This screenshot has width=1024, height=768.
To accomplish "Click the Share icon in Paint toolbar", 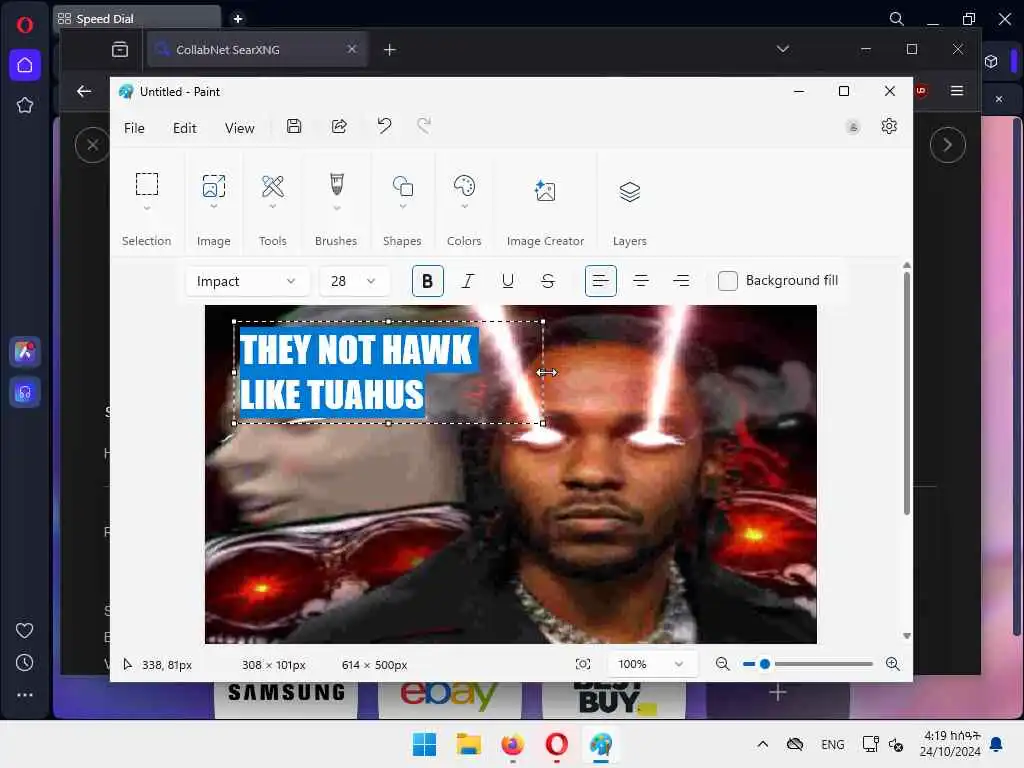I will (x=339, y=126).
